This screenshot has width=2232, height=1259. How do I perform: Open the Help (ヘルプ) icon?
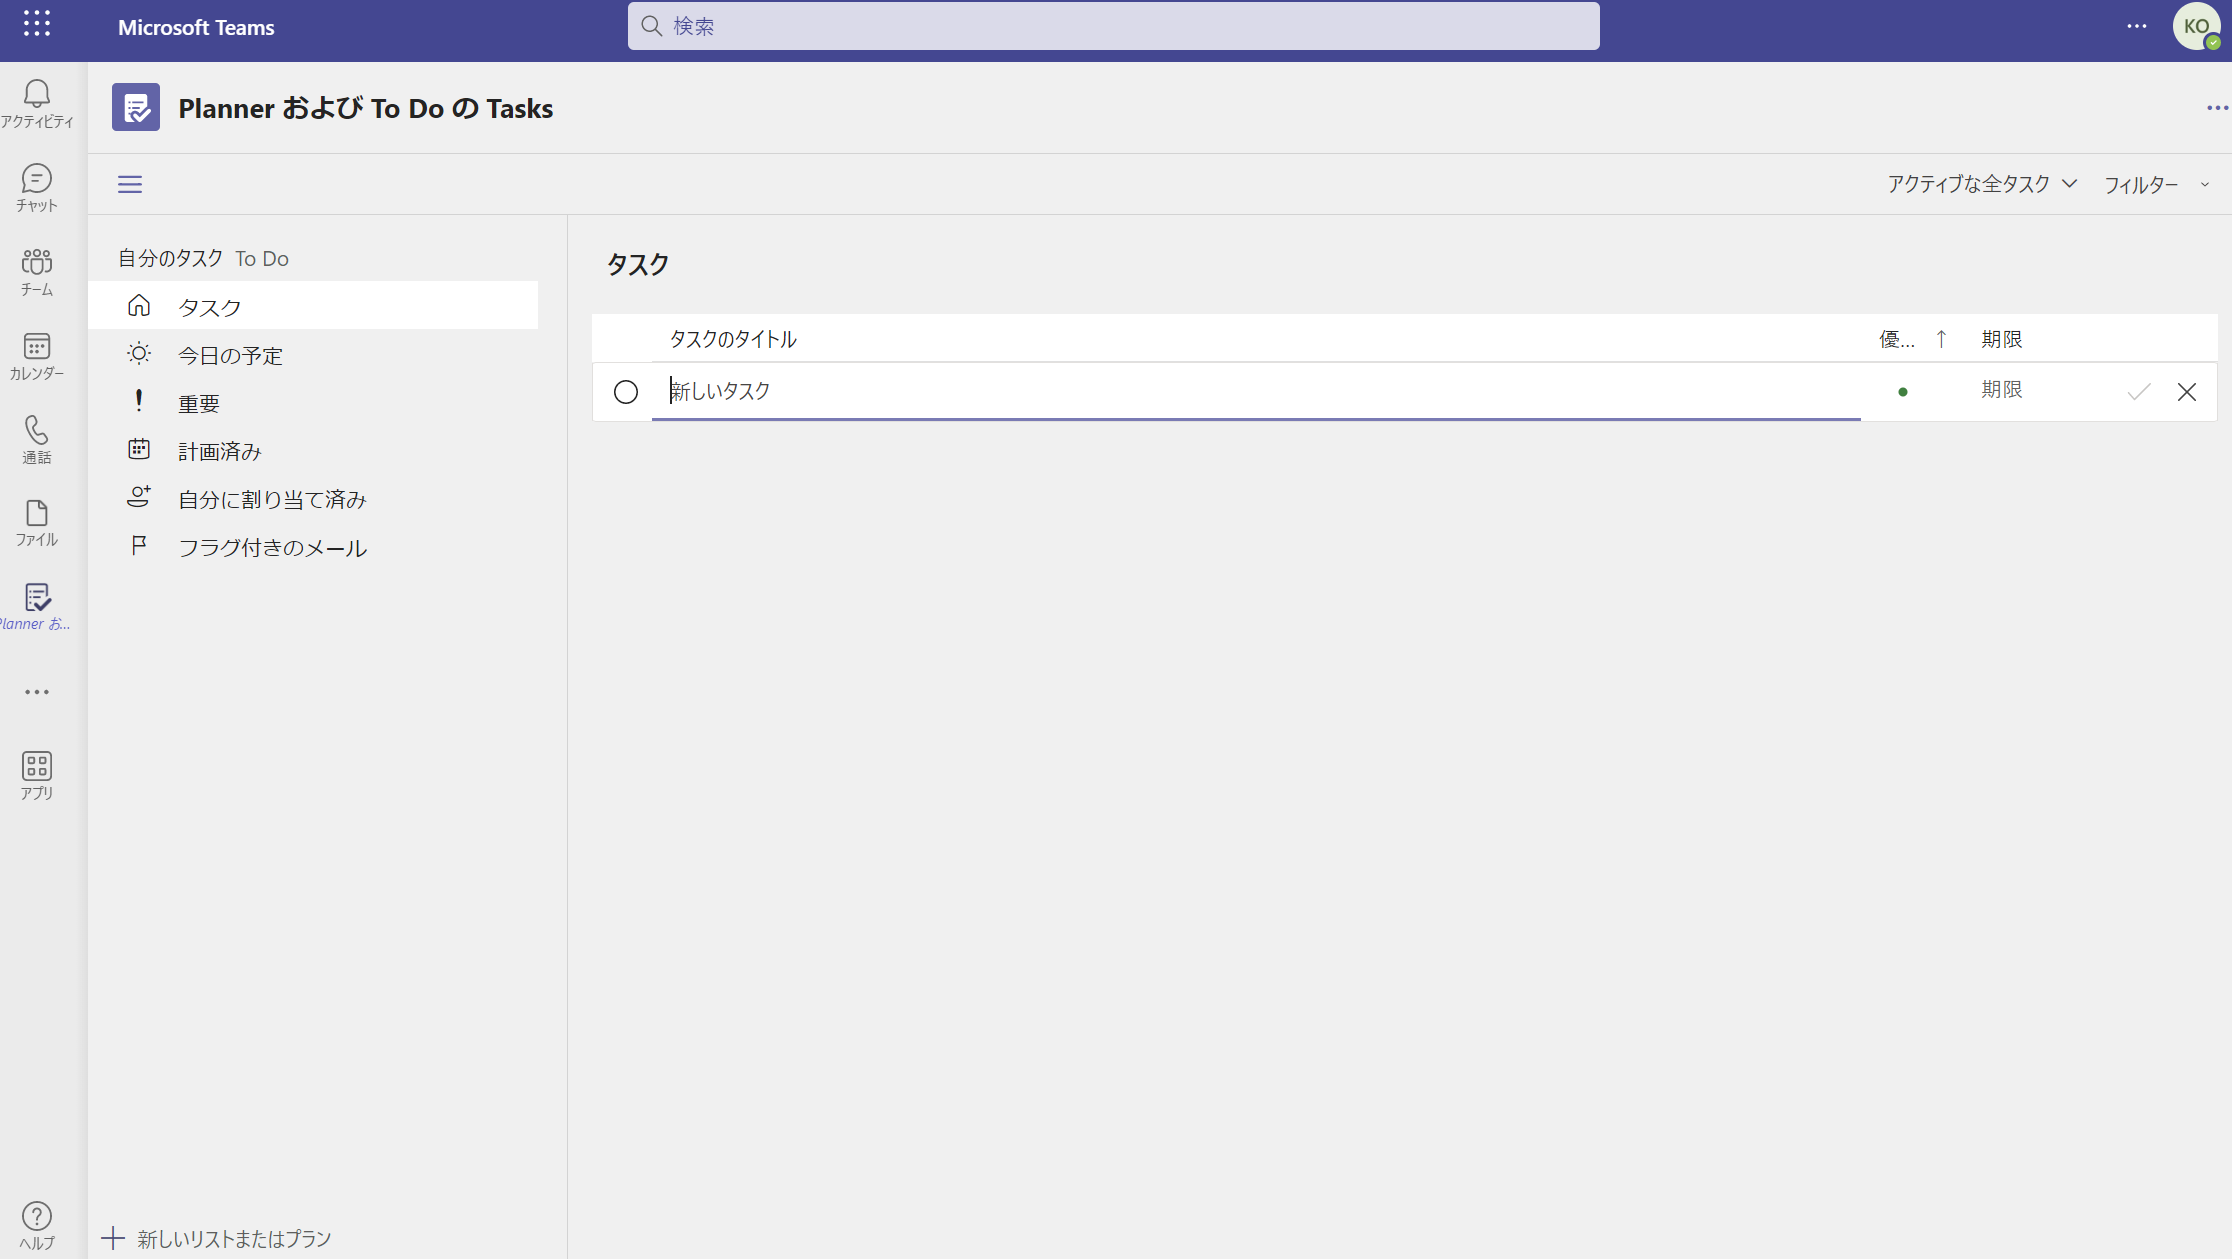[37, 1226]
